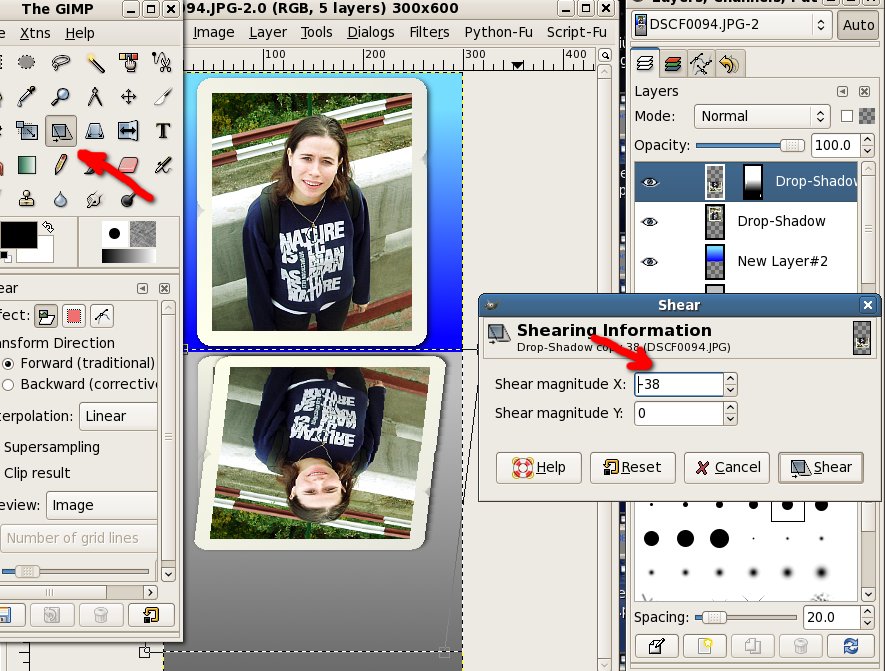Open the Interpolation Linear dropdown

tap(119, 416)
